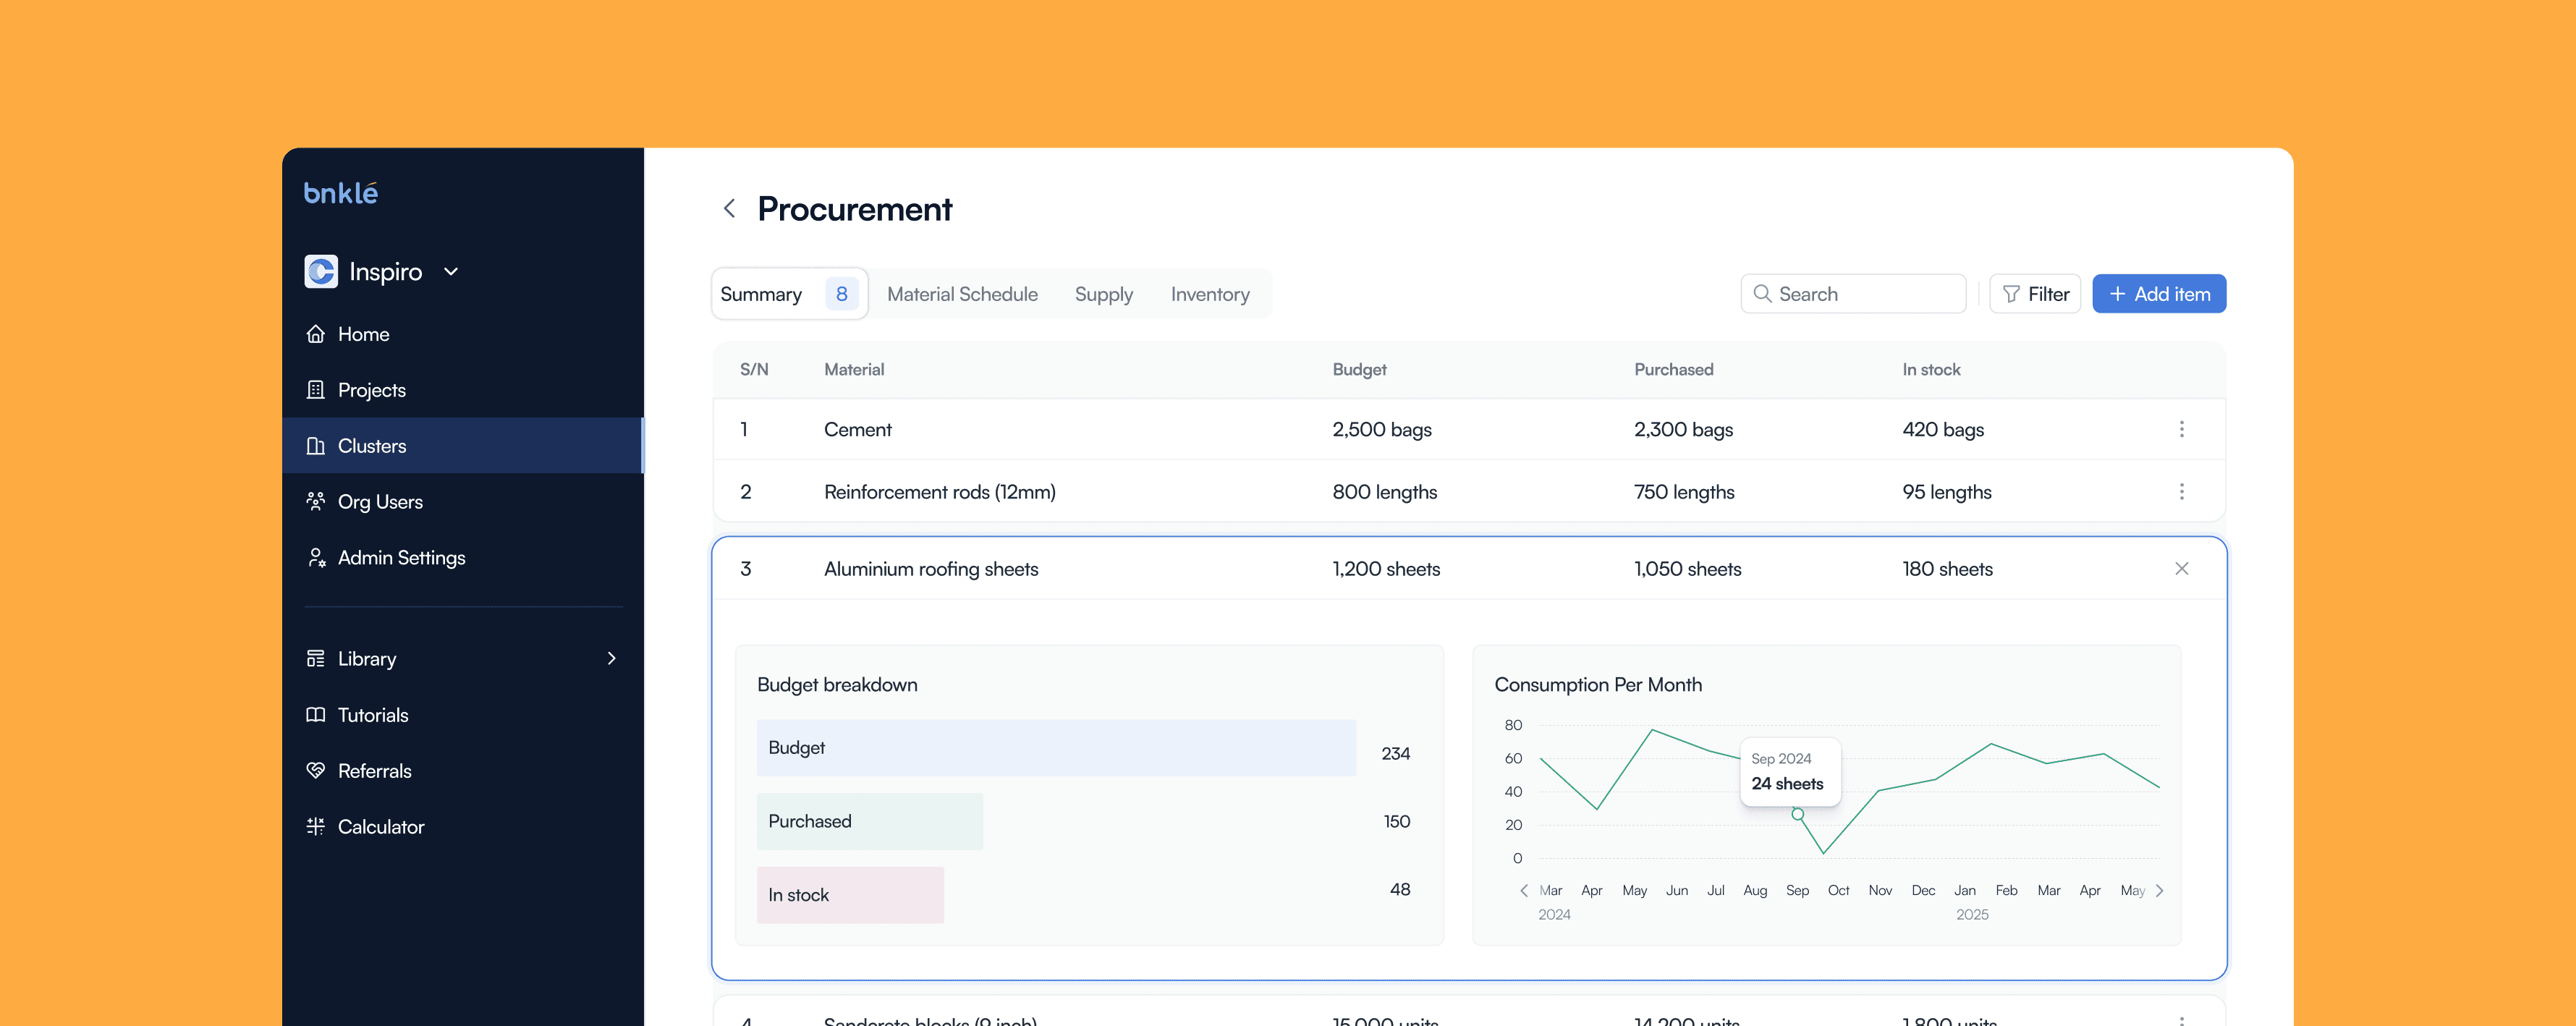The height and width of the screenshot is (1026, 2576).
Task: Click into the Search field
Action: tap(1853, 294)
